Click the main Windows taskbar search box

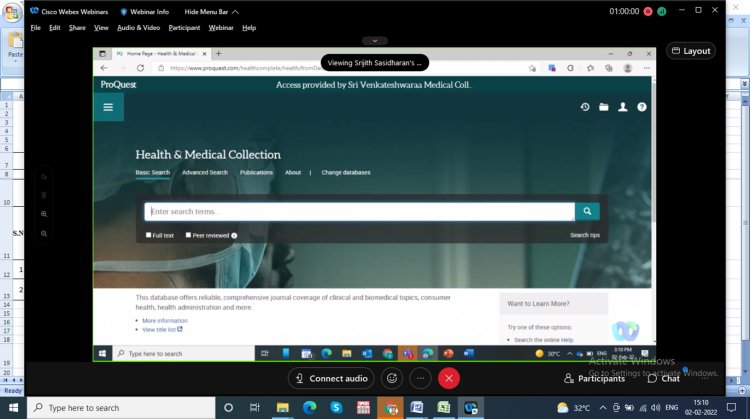pyautogui.click(x=122, y=408)
